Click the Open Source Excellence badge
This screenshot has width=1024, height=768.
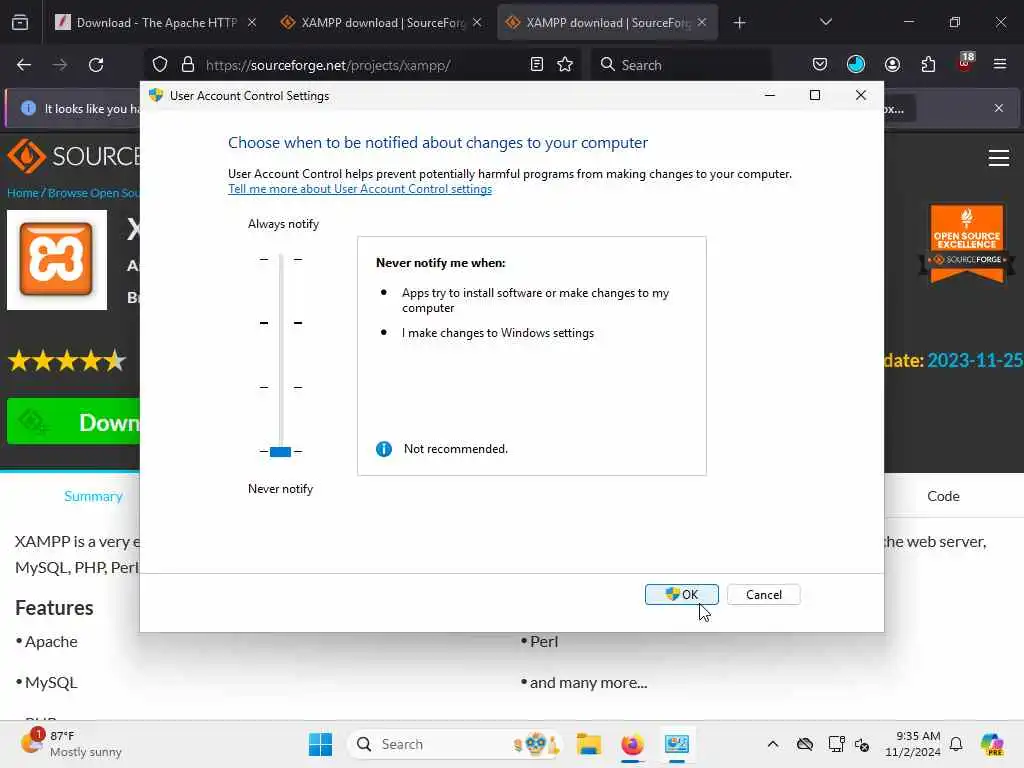point(967,244)
